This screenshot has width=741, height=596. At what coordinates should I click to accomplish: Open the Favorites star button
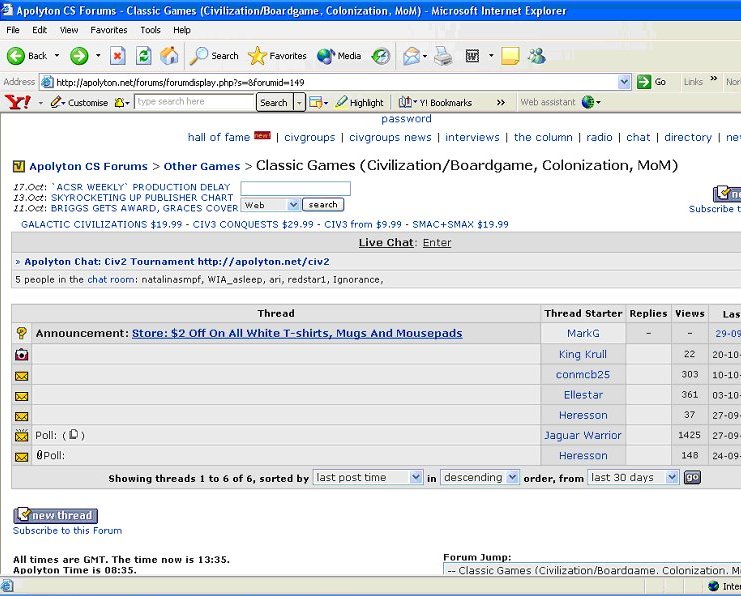(277, 56)
